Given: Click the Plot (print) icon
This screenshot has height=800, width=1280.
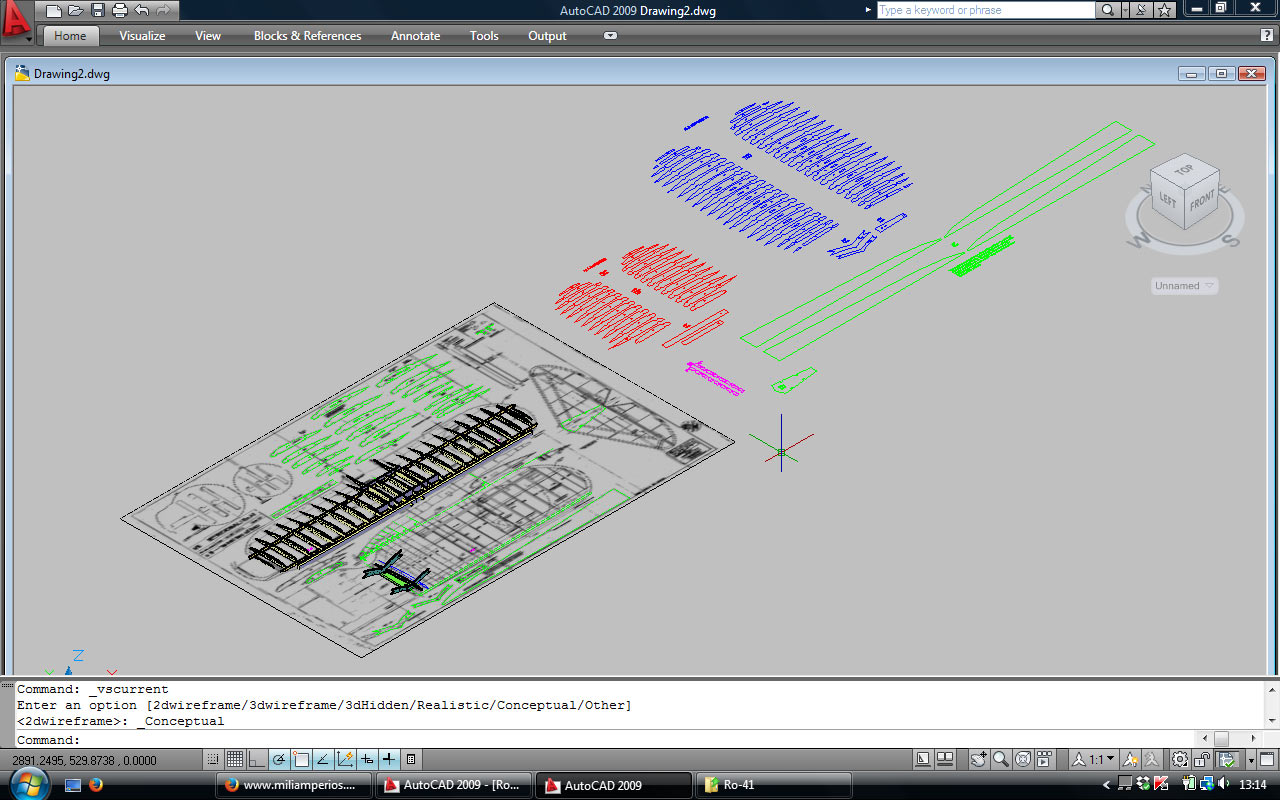Looking at the screenshot, I should coord(120,11).
